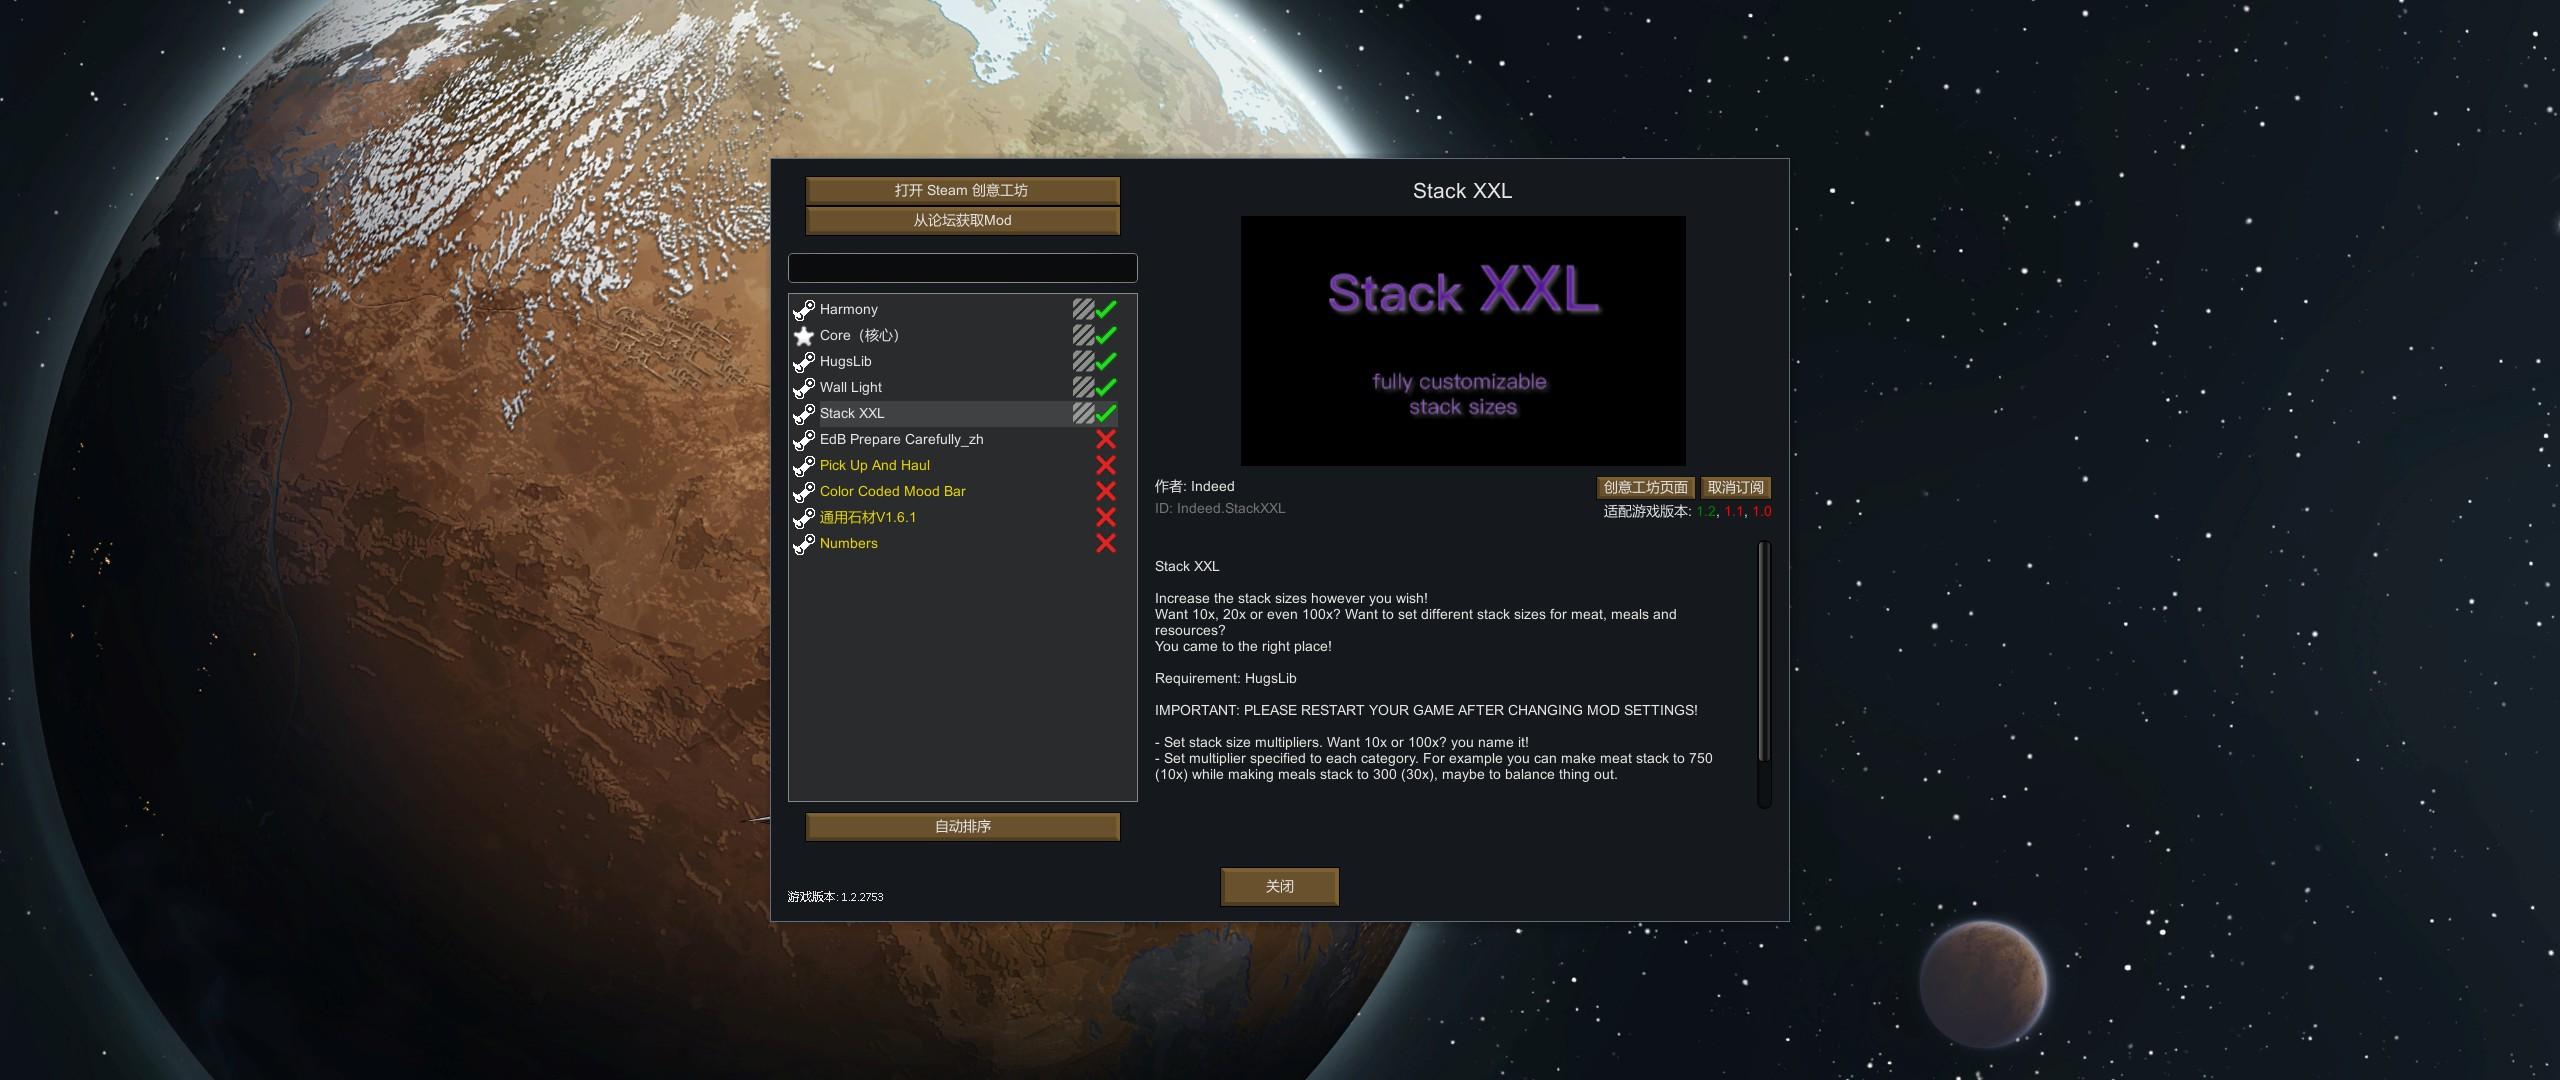Click the Steam icon beside Wall Light
The image size is (2560, 1080).
803,388
